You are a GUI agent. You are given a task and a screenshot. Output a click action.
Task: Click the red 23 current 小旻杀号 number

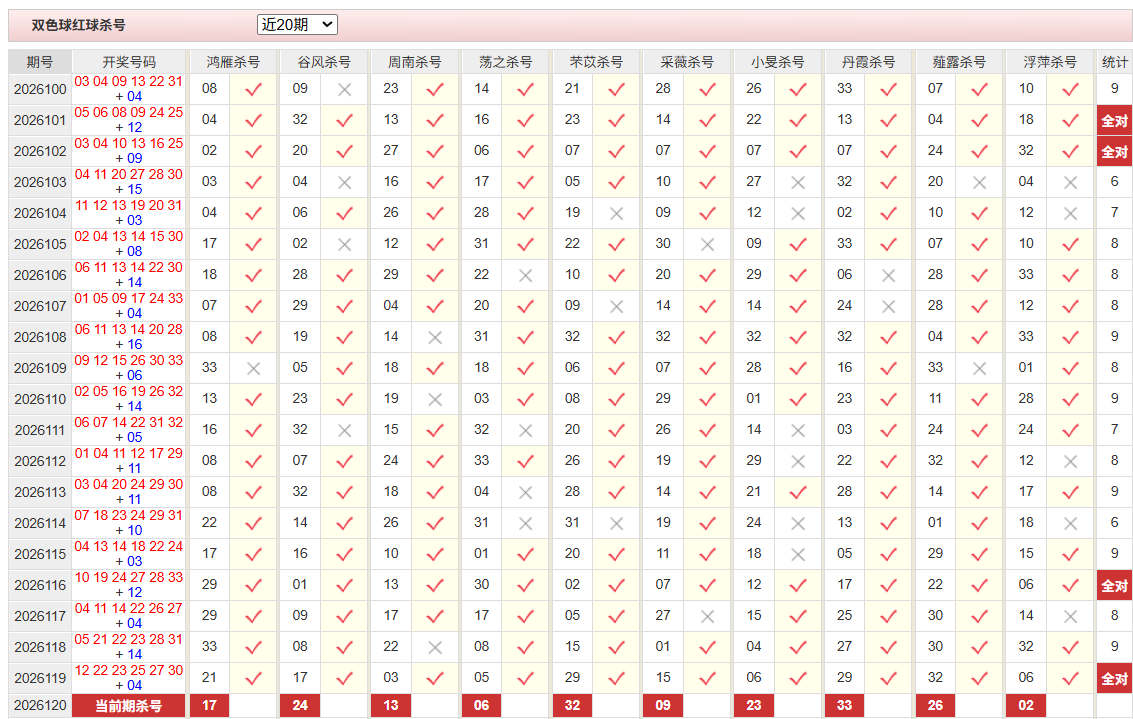754,706
